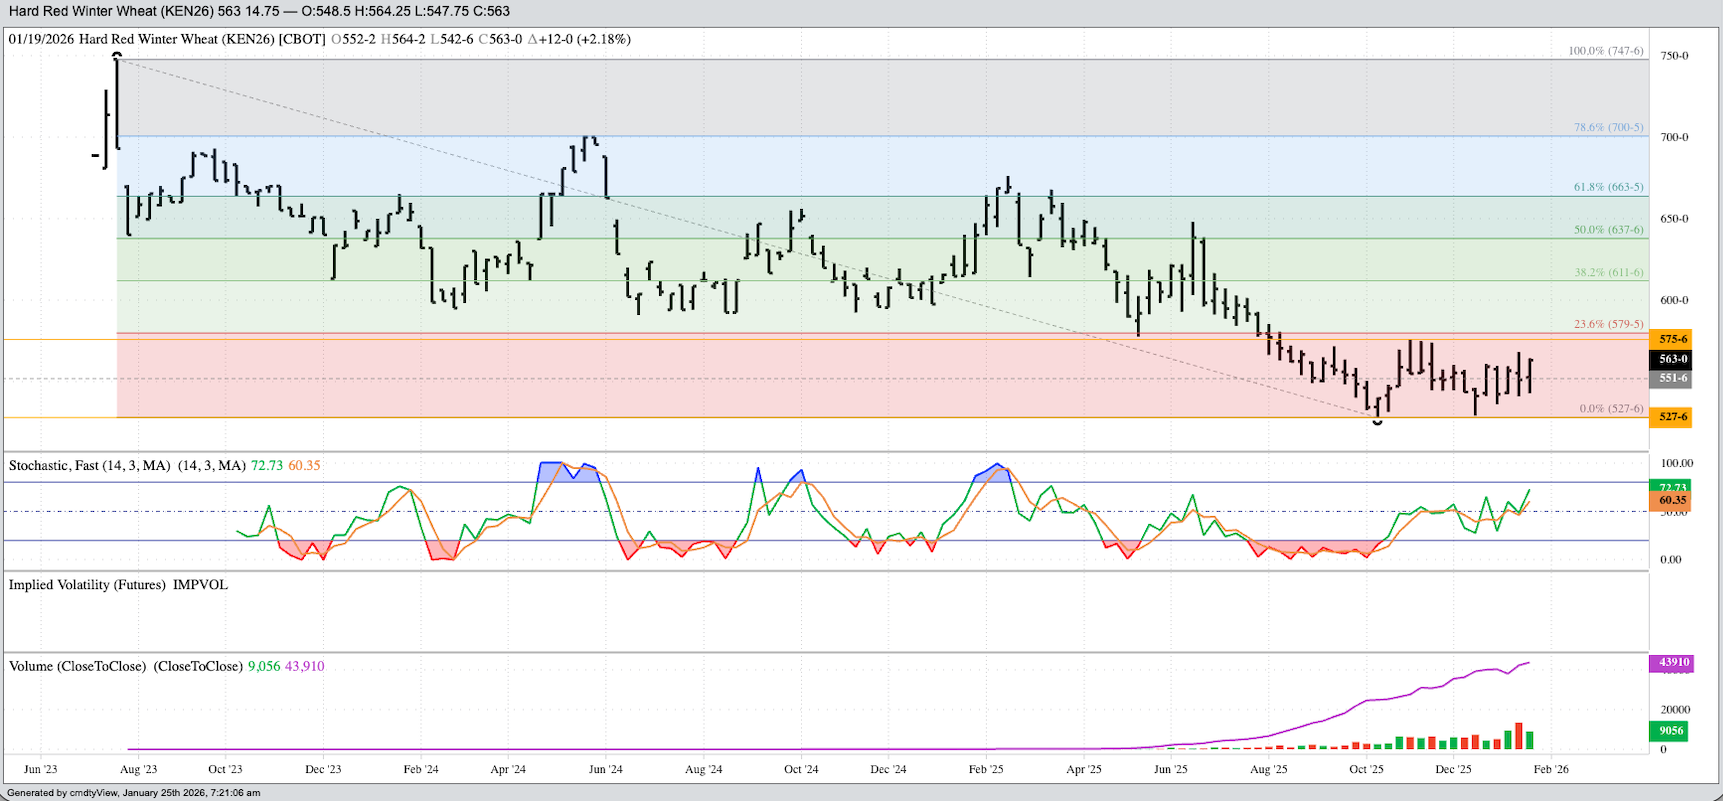This screenshot has width=1723, height=801.
Task: Click the 700-0 price axis label
Action: pos(1674,137)
